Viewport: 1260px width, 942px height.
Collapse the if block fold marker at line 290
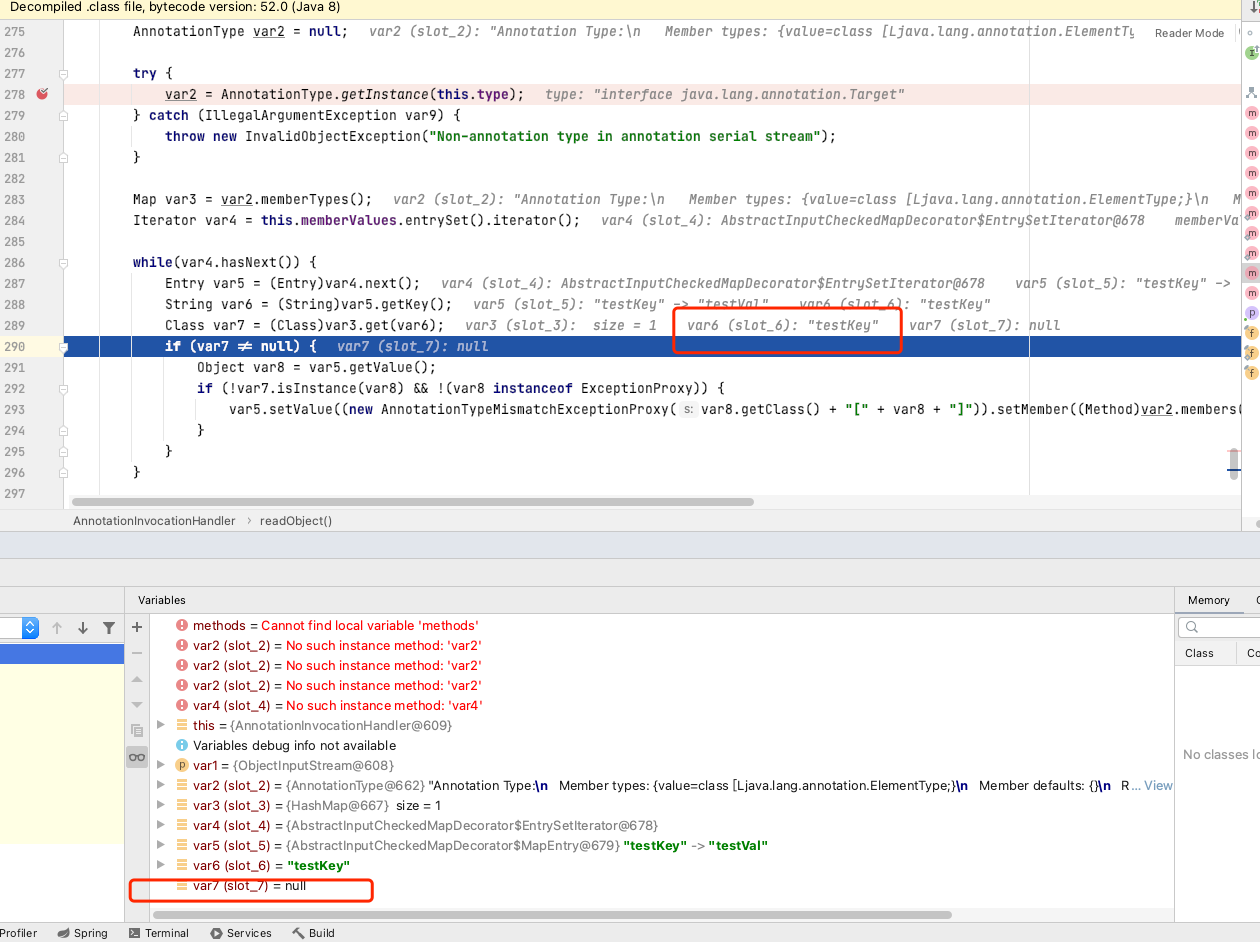(x=63, y=346)
